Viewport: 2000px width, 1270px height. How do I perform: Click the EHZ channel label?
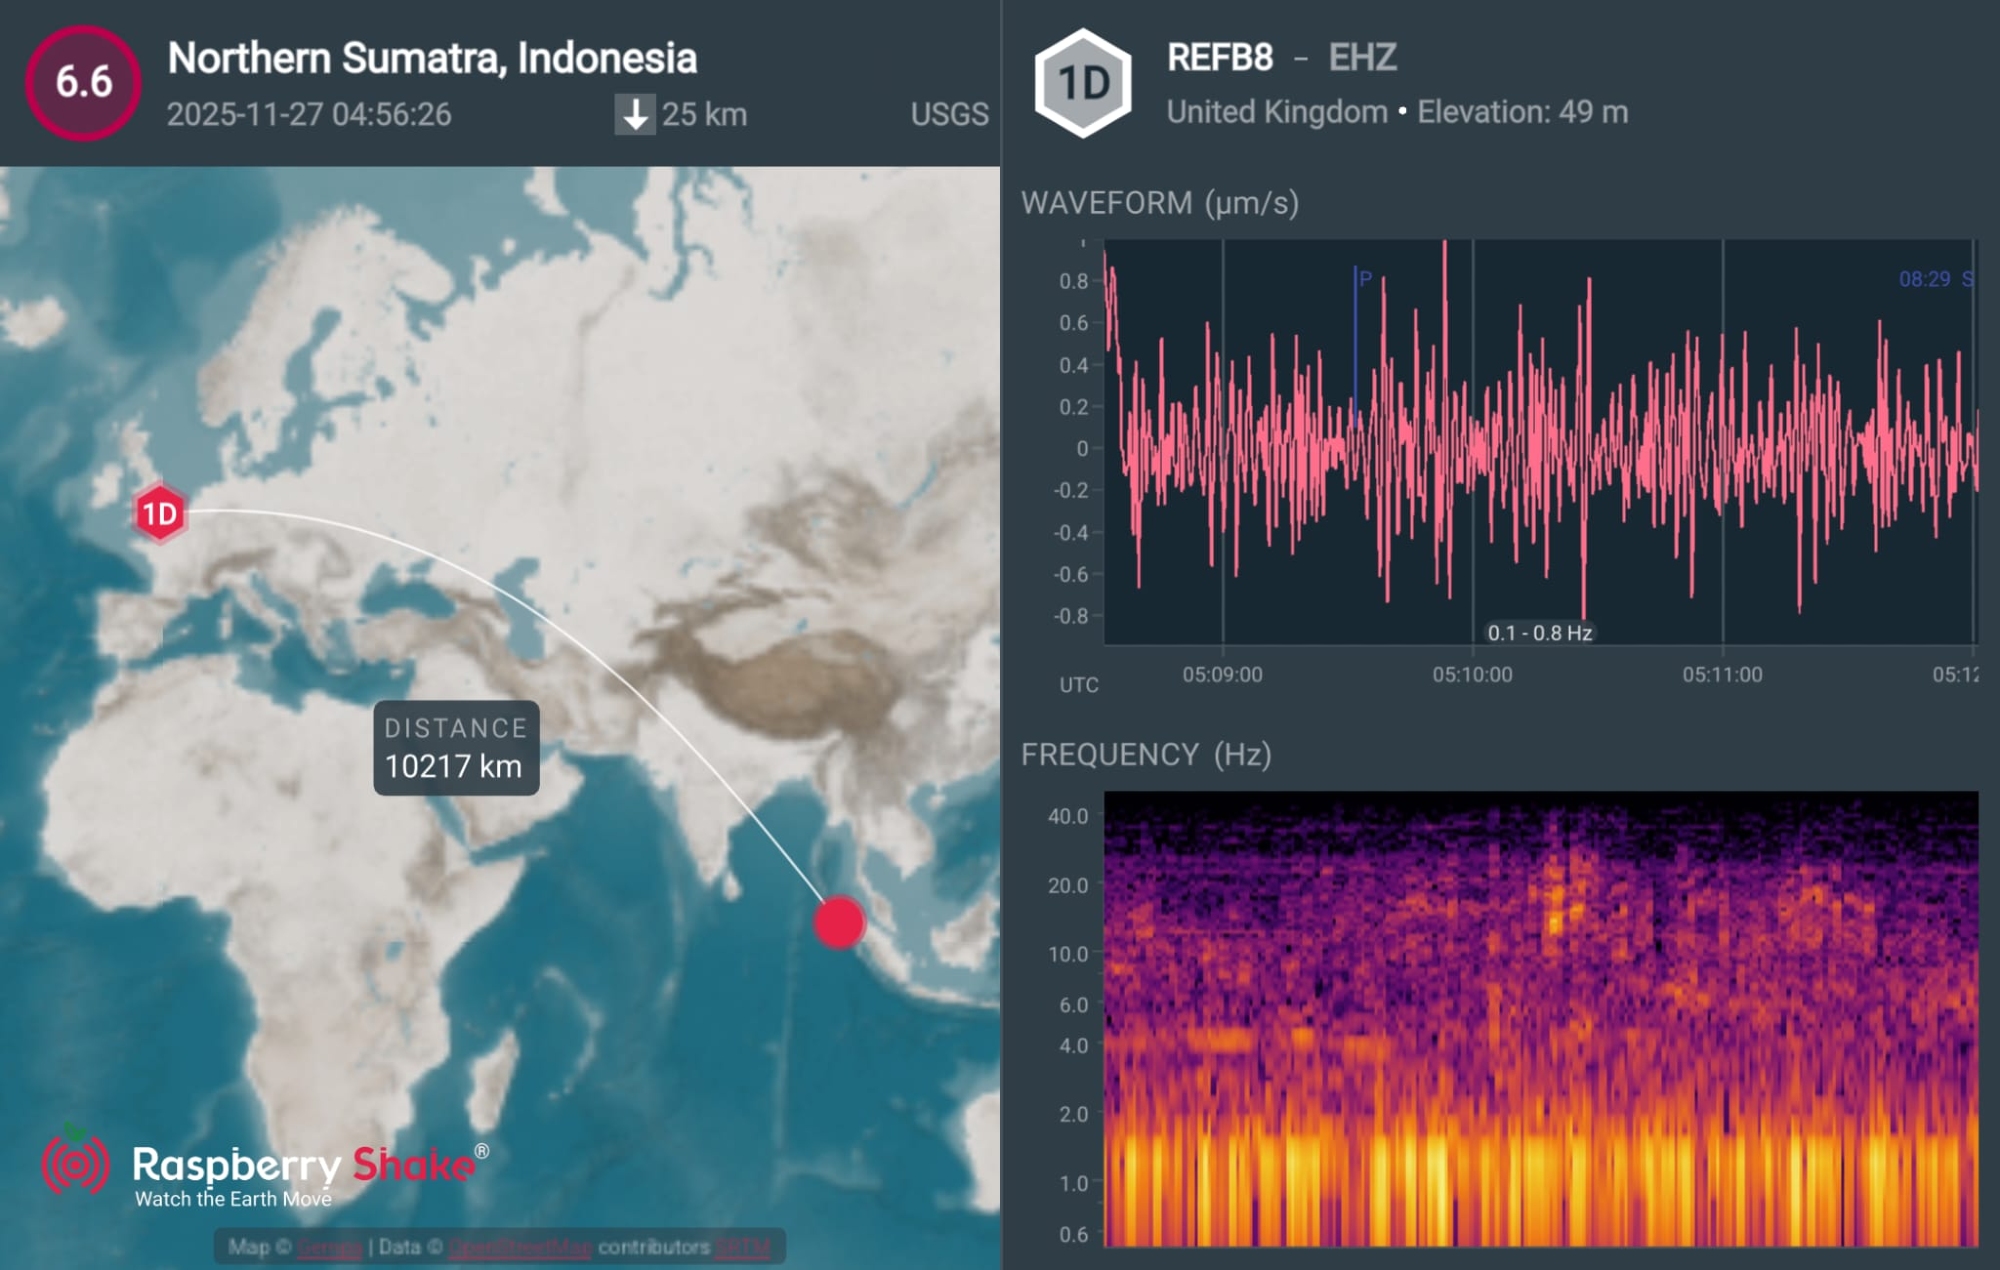(x=1362, y=58)
